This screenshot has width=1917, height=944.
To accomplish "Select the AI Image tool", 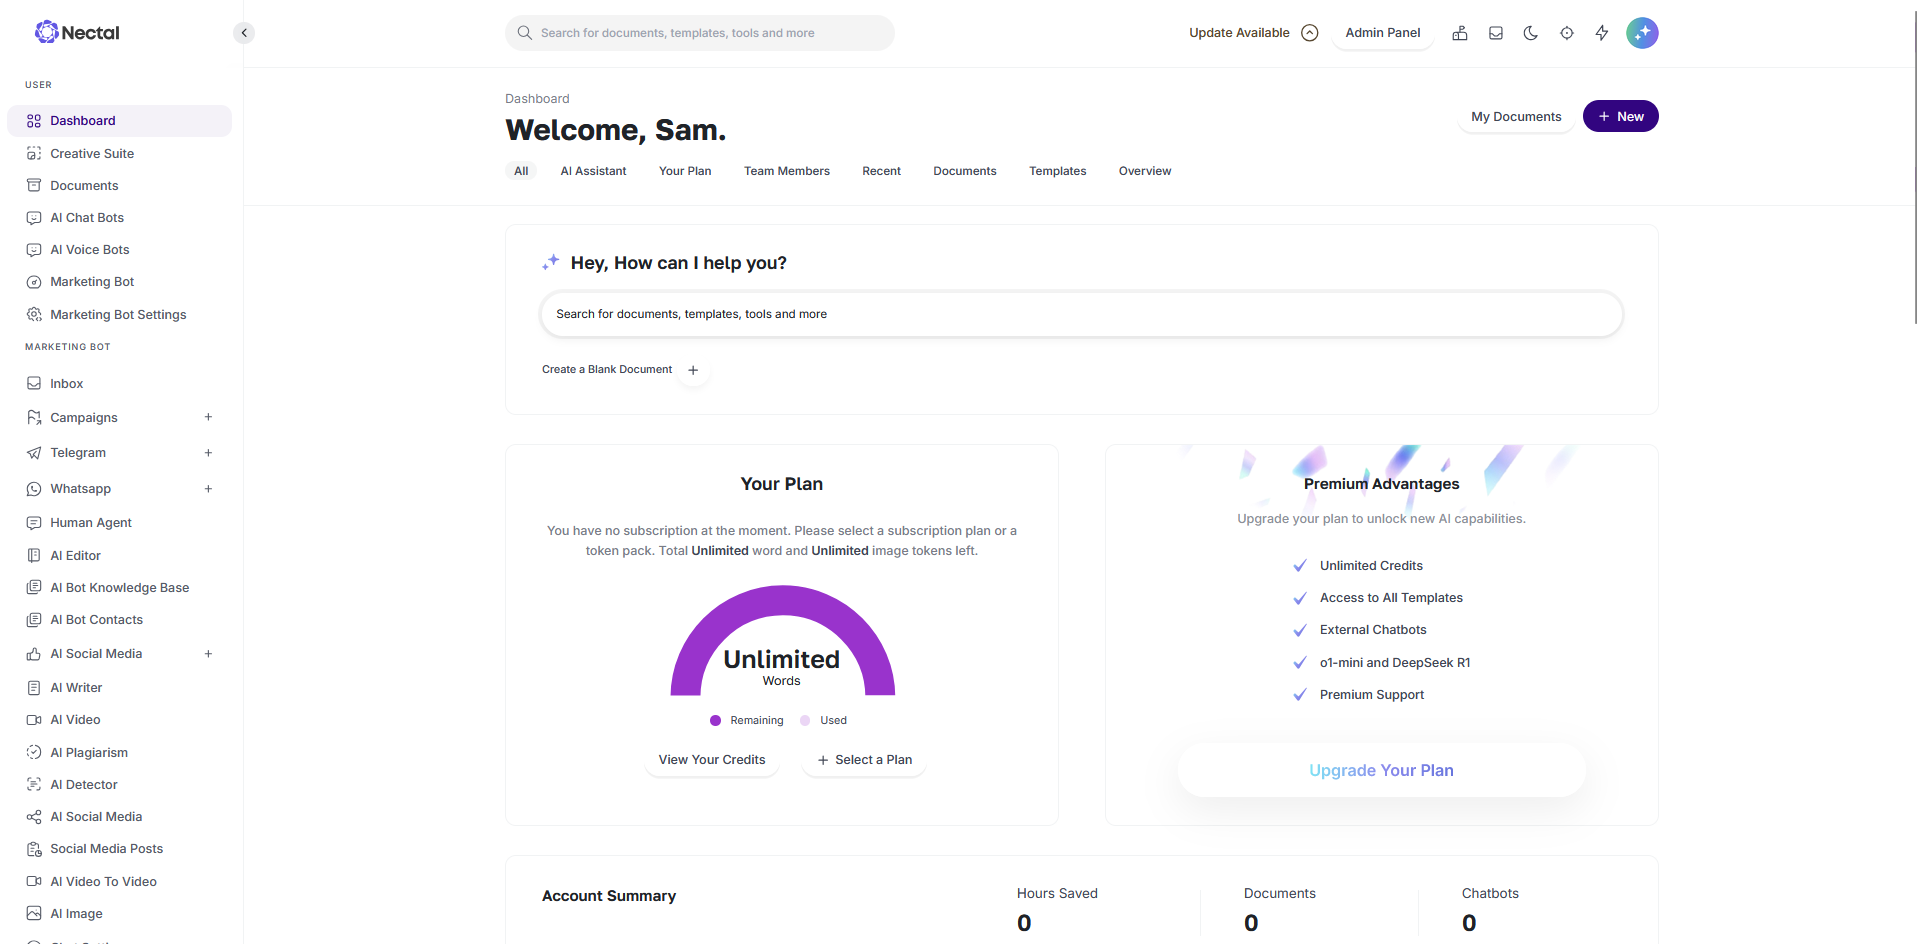I will (75, 913).
